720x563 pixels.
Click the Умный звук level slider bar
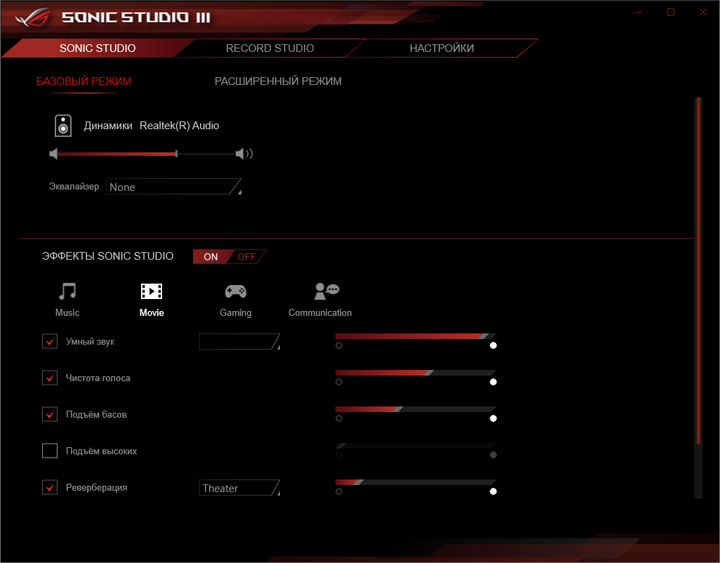[x=416, y=337]
